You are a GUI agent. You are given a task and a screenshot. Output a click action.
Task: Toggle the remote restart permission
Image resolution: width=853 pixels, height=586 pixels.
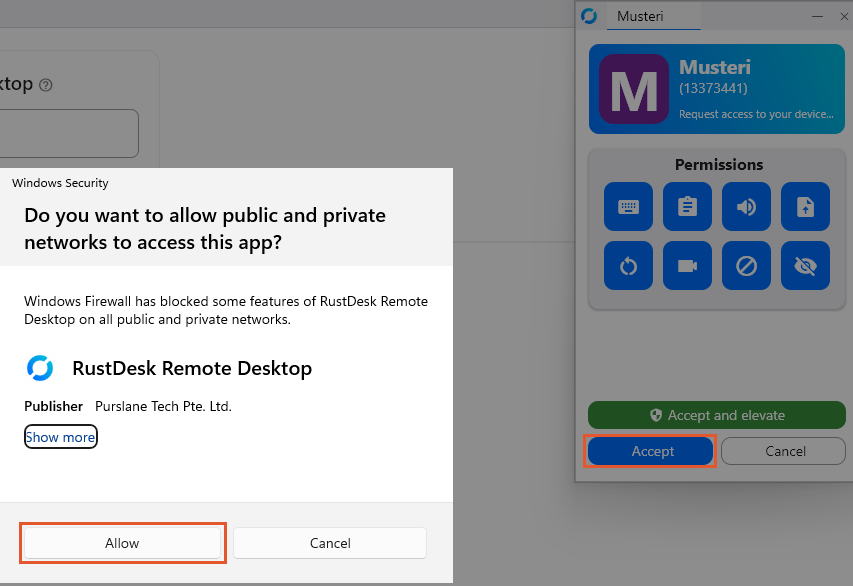(x=628, y=266)
